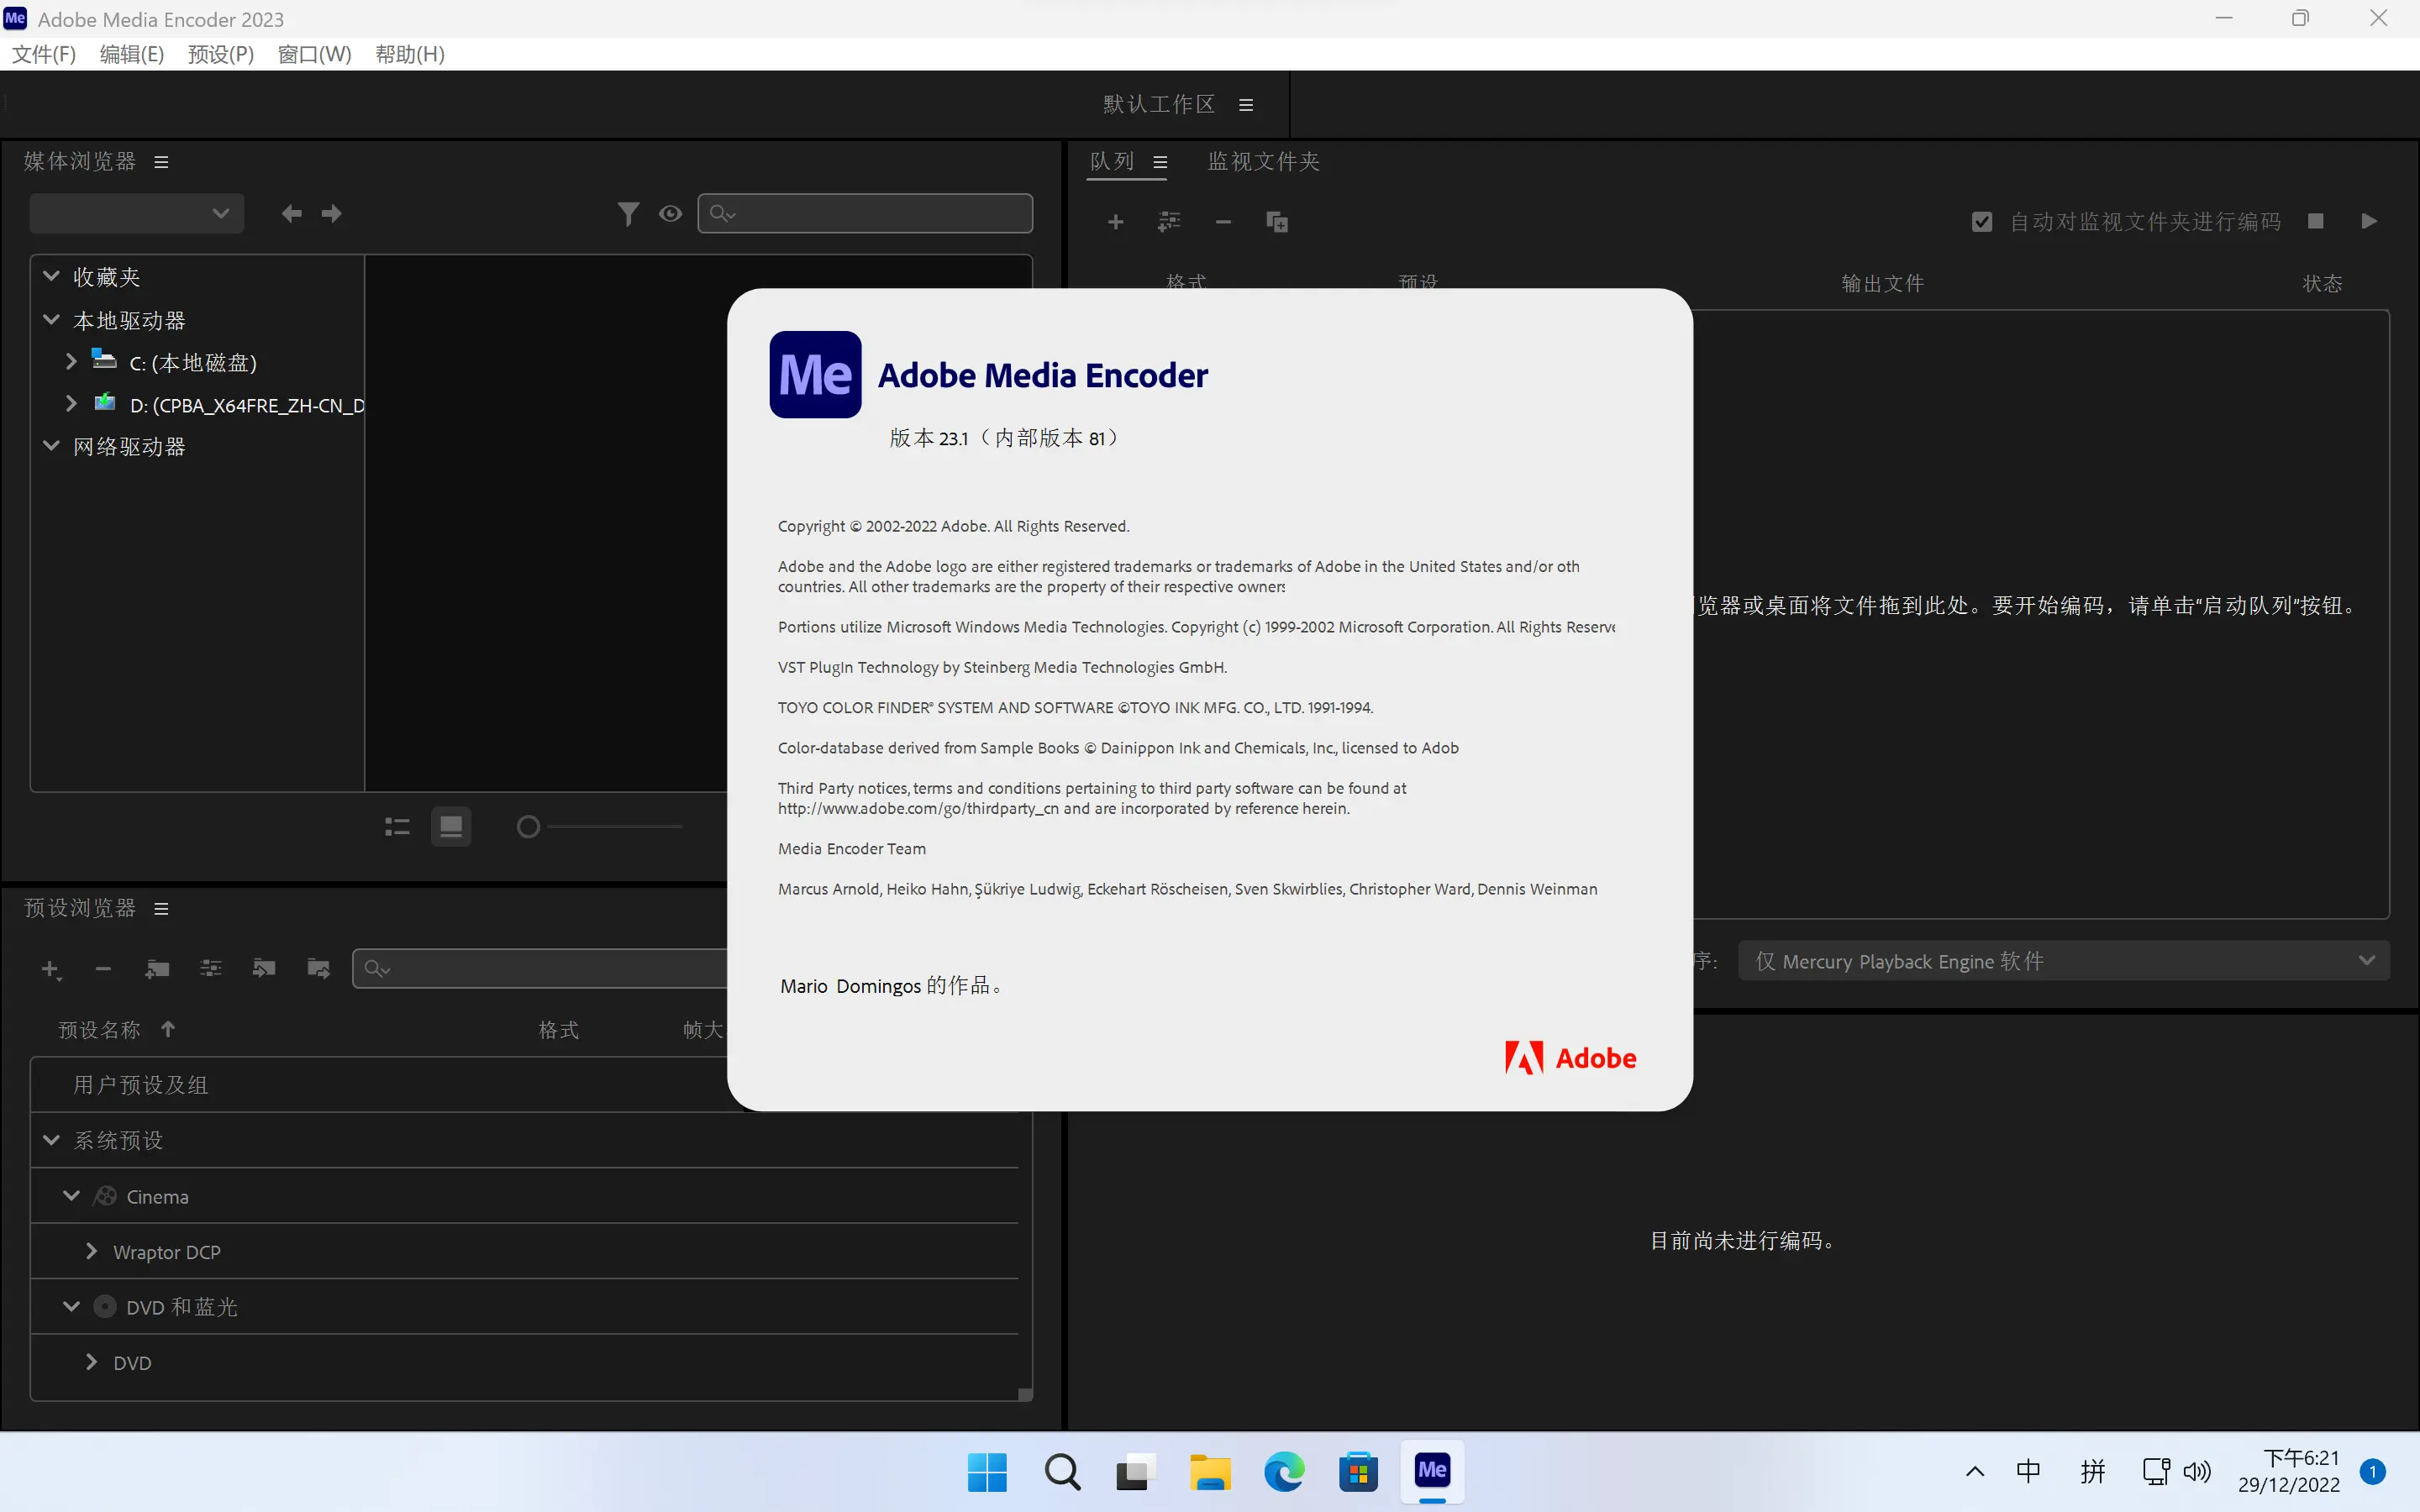The image size is (2420, 1512).
Task: Collapse the Cinema preset group
Action: (71, 1195)
